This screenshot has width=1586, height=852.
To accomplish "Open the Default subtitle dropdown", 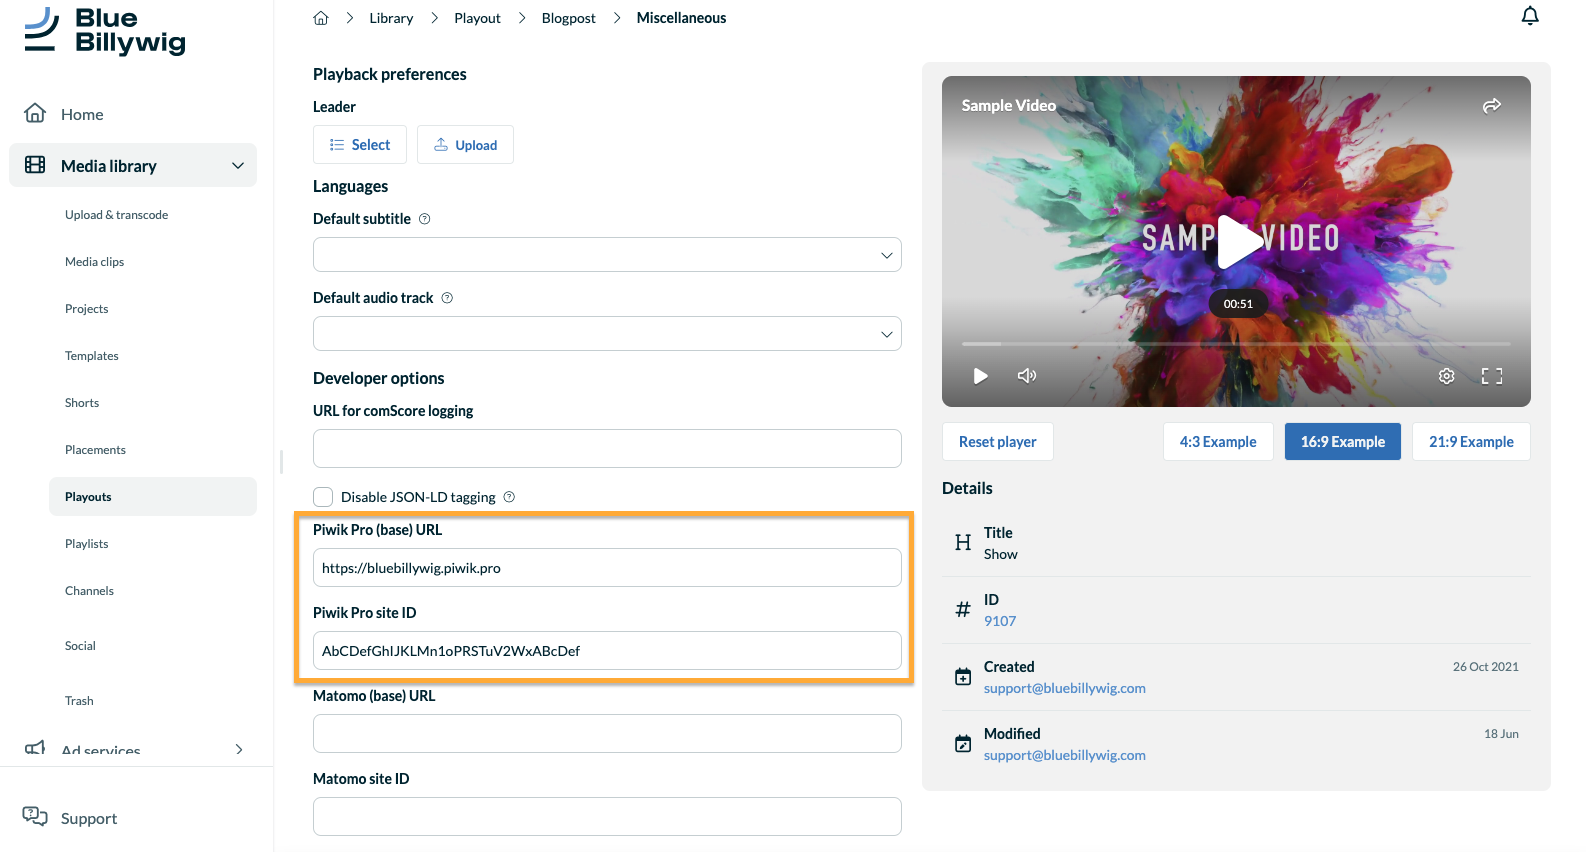I will click(607, 255).
